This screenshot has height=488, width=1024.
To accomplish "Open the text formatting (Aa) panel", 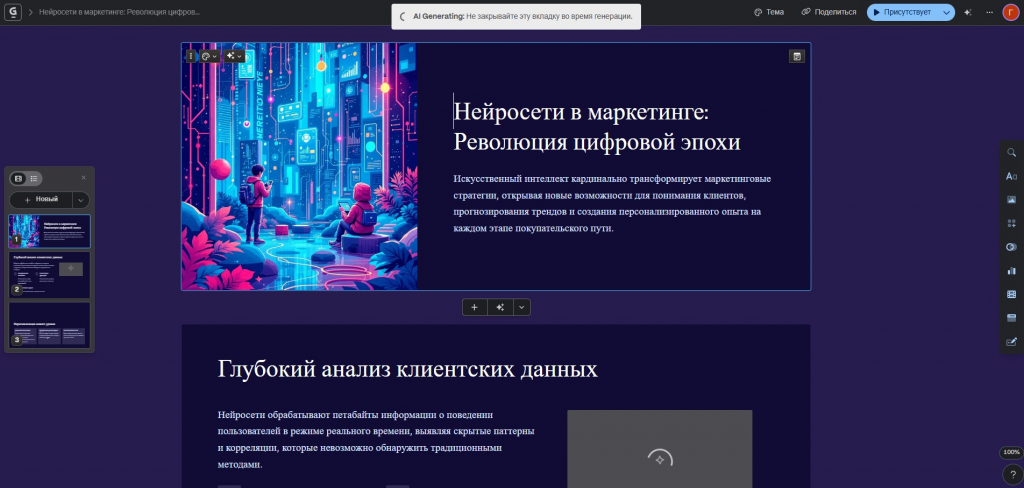I will tap(1011, 176).
